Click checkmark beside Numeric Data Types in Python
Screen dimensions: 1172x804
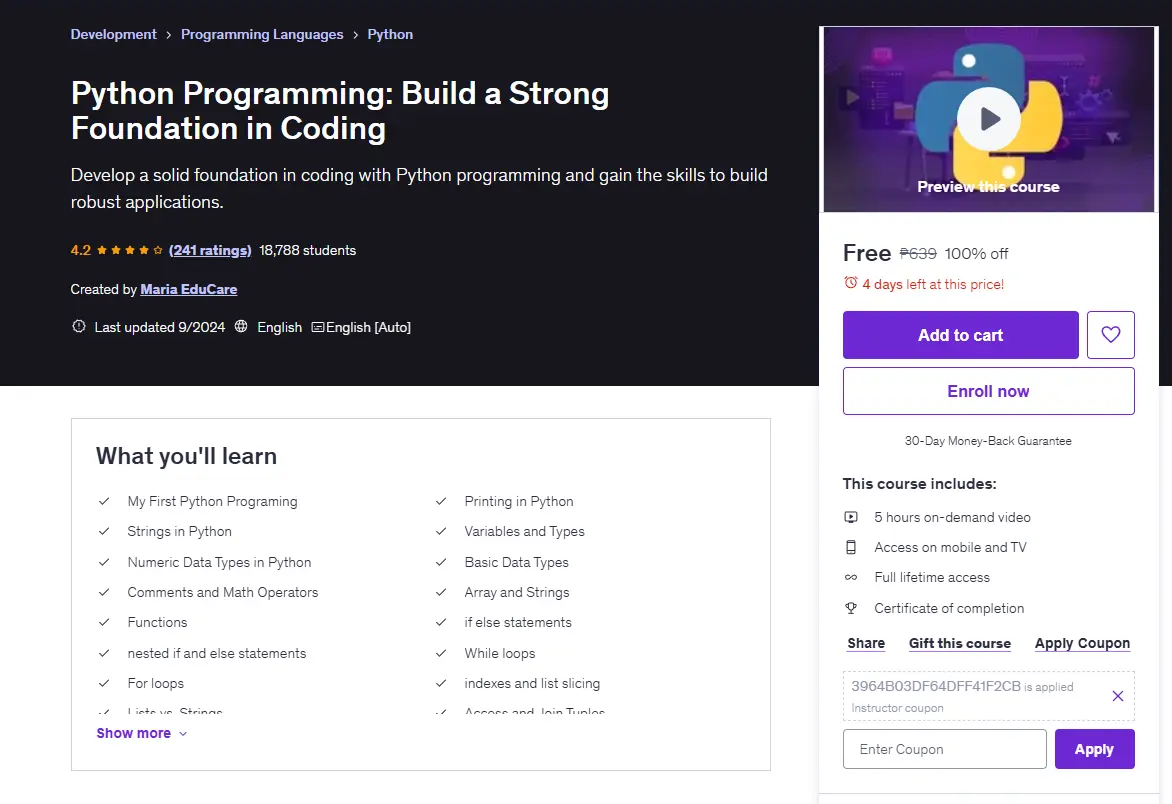click(x=104, y=562)
